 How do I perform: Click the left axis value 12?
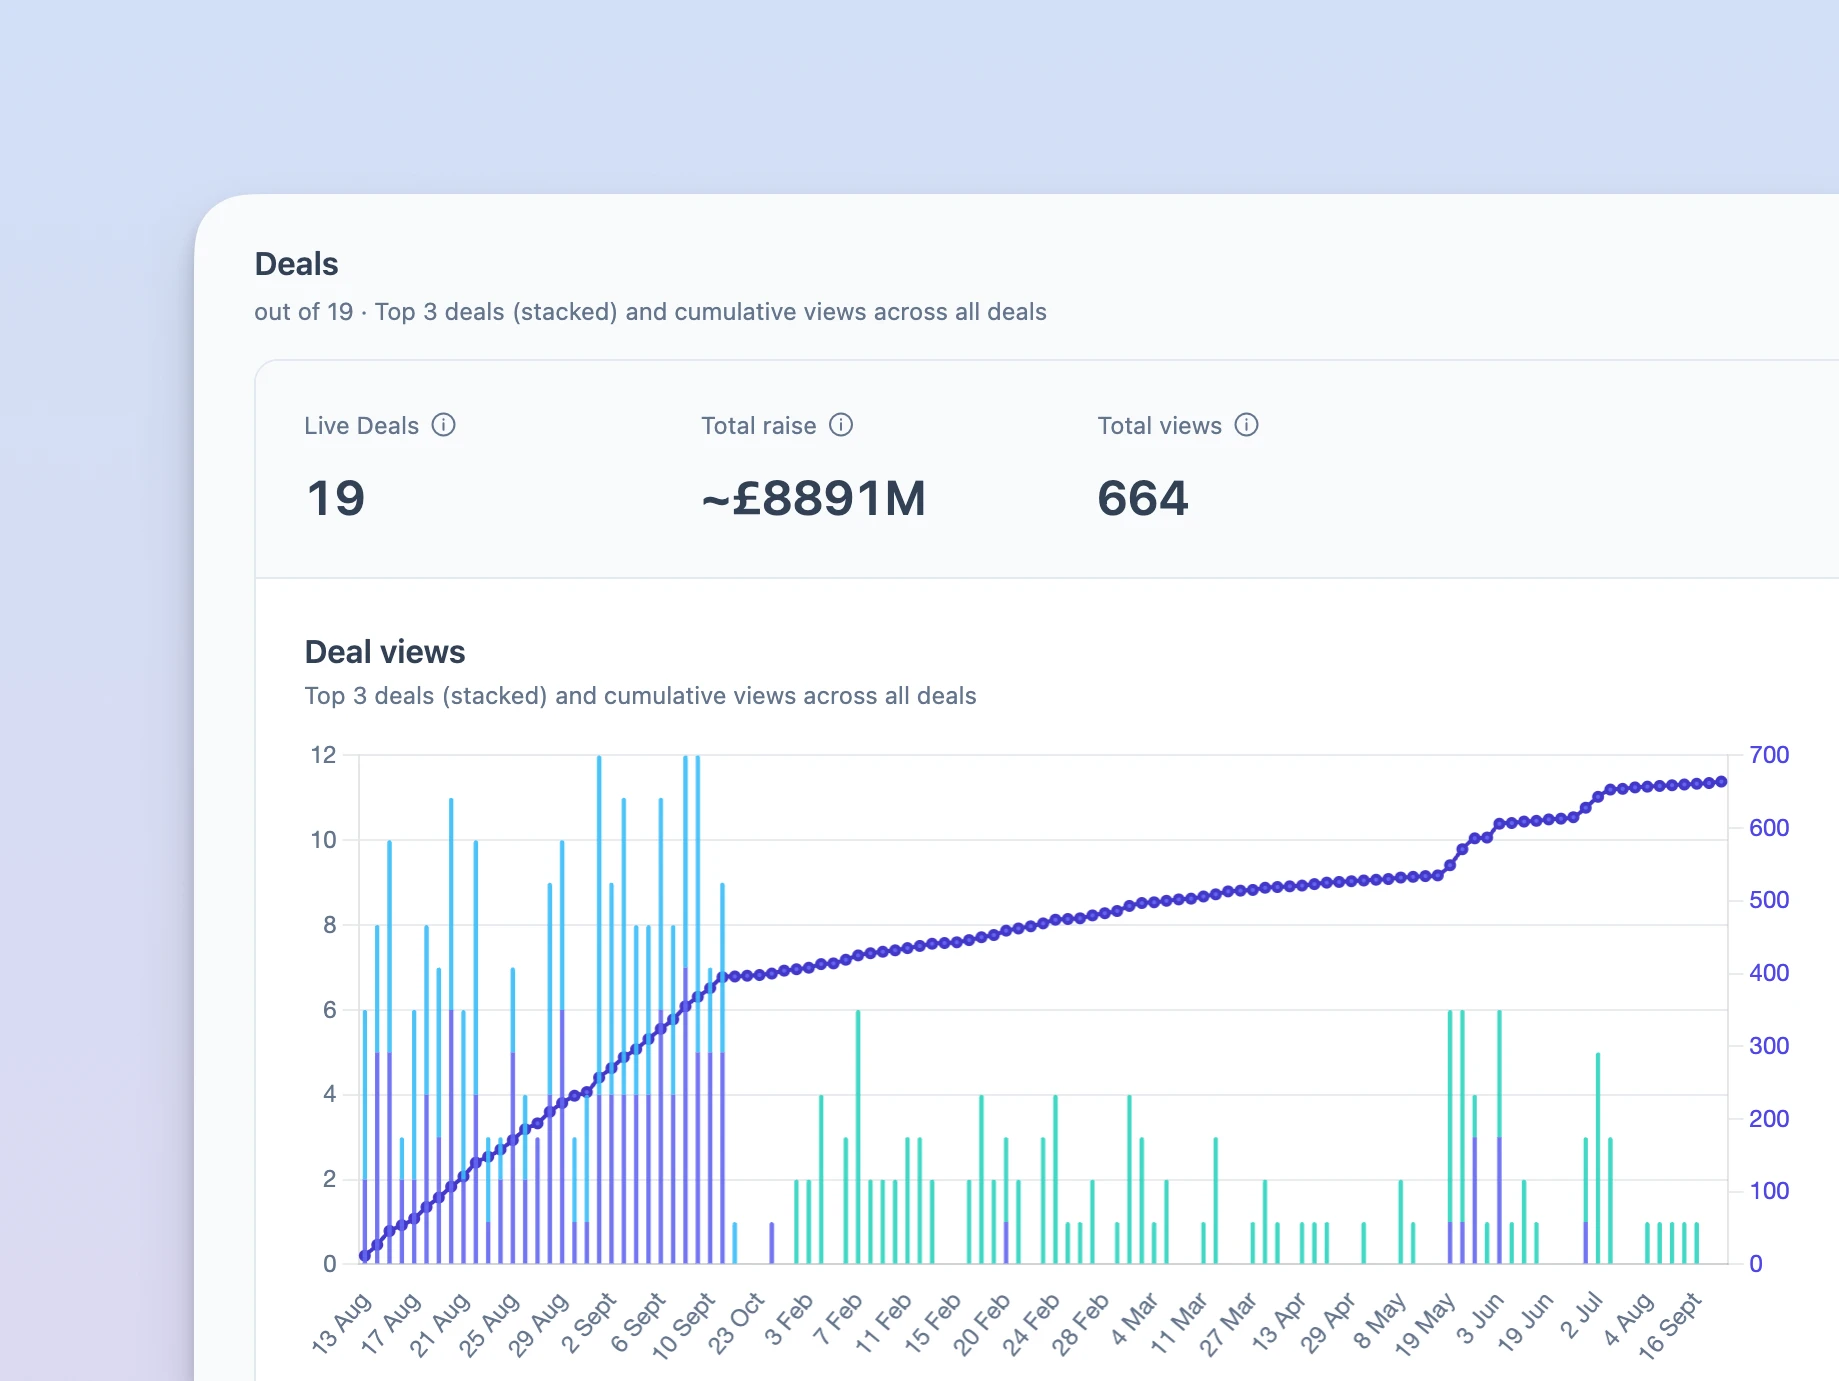click(323, 755)
